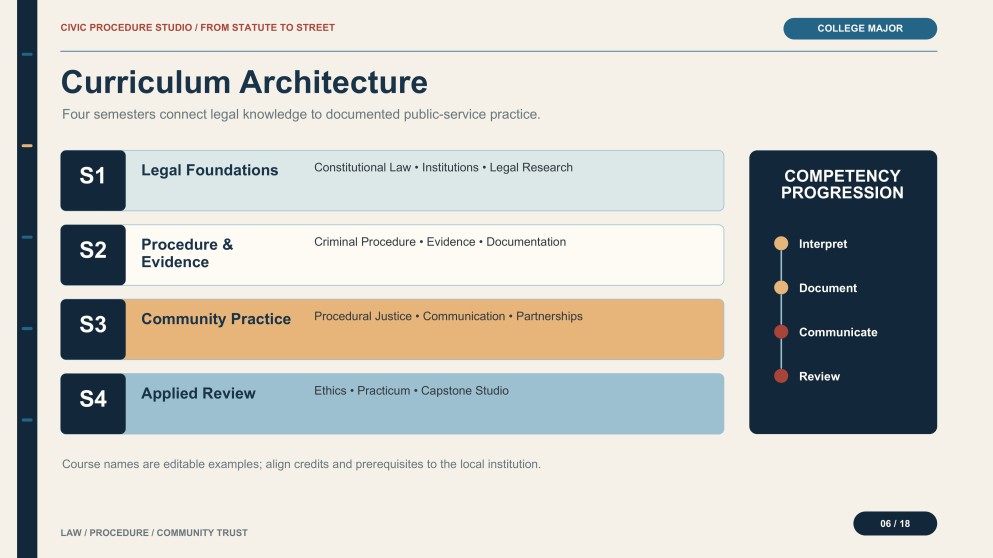Click the Review step dot
The width and height of the screenshot is (993, 558).
pyautogui.click(x=781, y=376)
